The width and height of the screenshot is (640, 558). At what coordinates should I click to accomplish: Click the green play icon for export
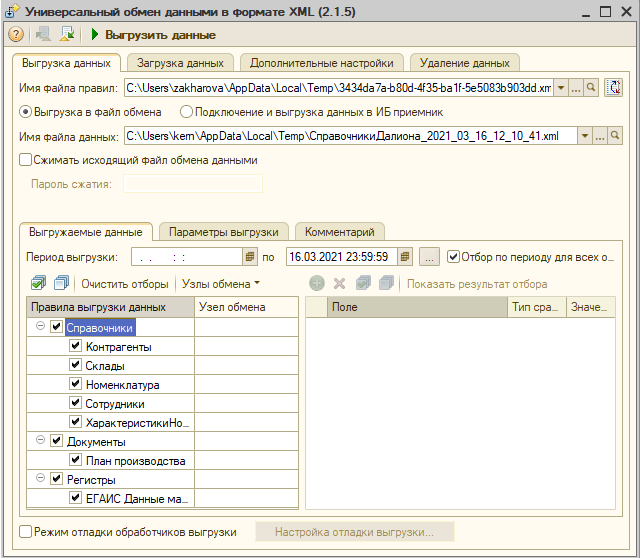(x=95, y=34)
